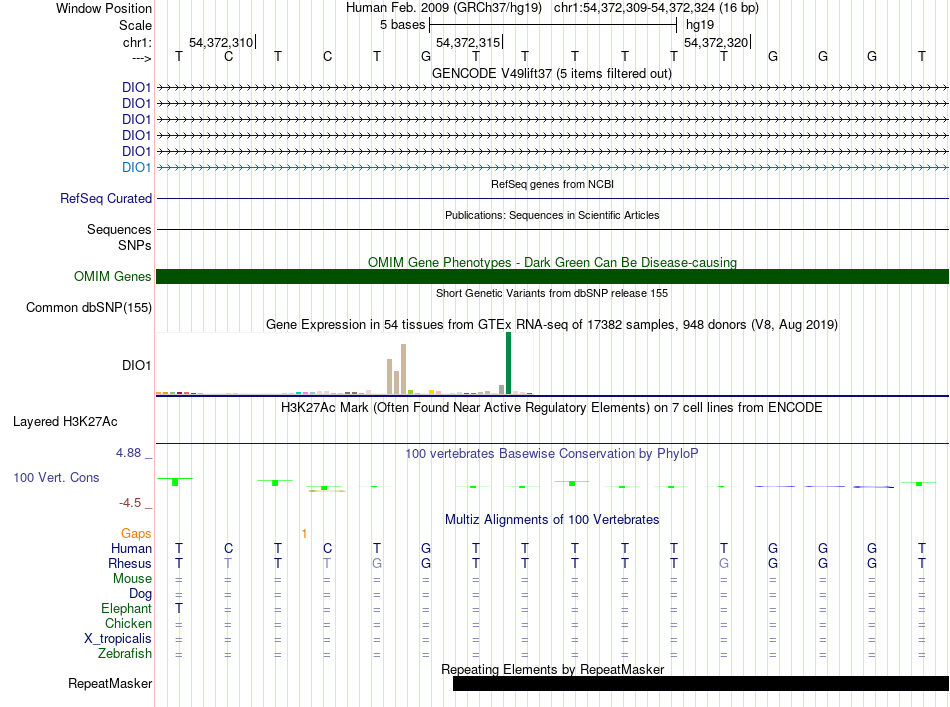
Task: Open the GTEx 'Gene Expression in 54 tissues' track title
Action: (x=552, y=324)
